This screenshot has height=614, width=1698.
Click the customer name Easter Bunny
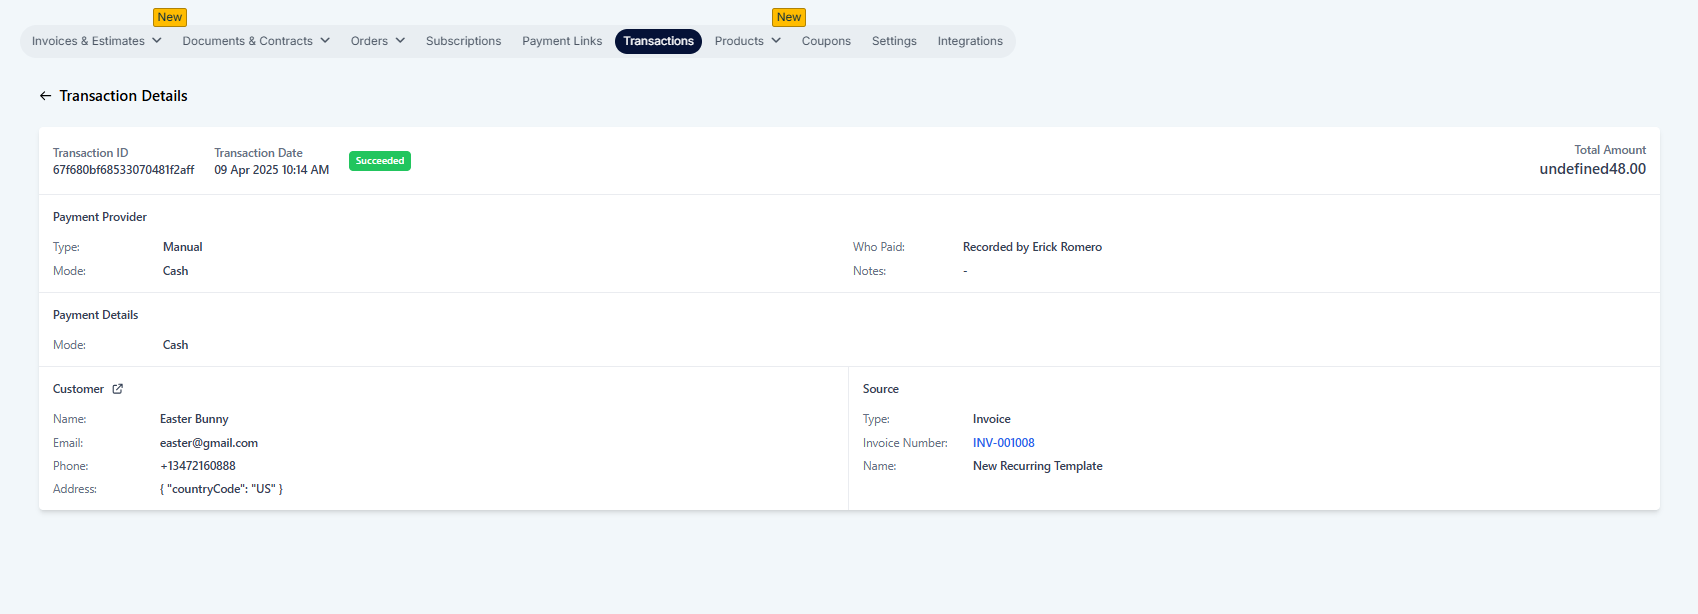click(194, 419)
